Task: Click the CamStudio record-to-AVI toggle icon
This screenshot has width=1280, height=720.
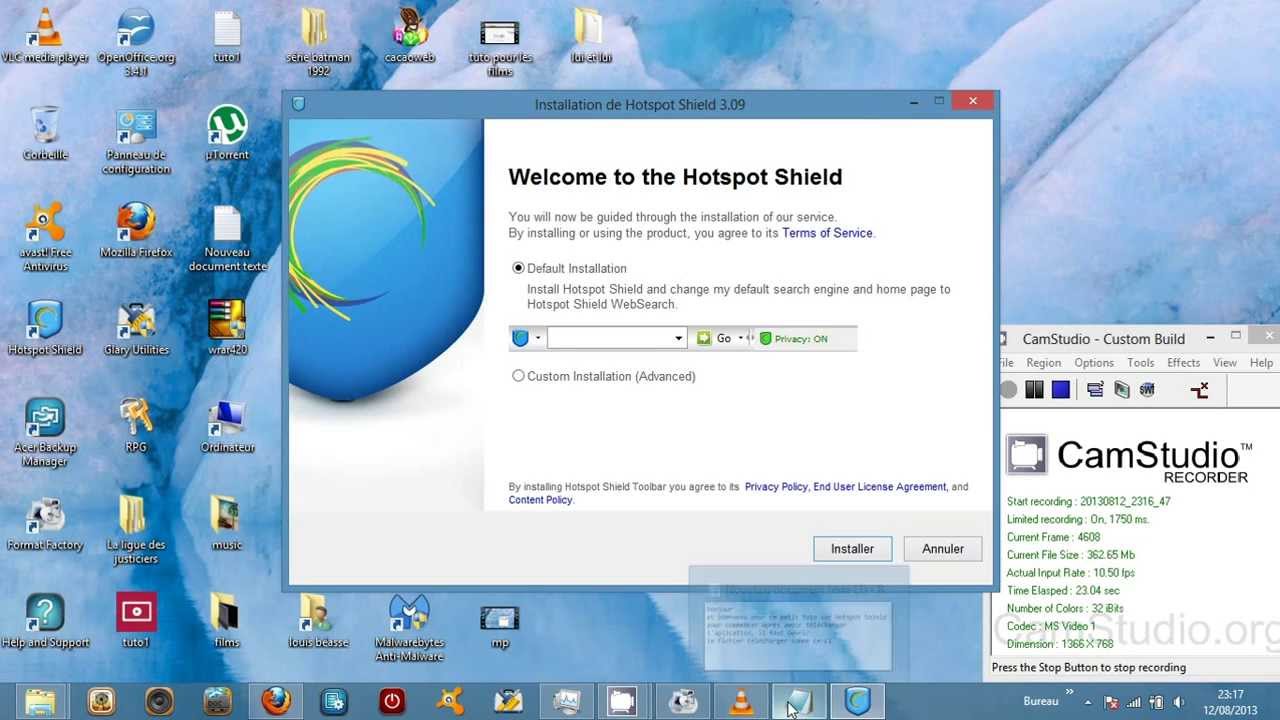Action: pos(1121,390)
